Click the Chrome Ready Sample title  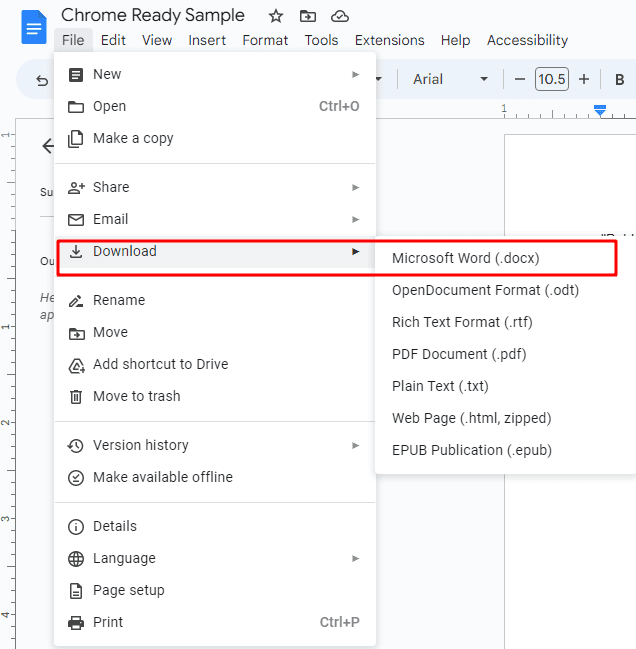point(153,15)
